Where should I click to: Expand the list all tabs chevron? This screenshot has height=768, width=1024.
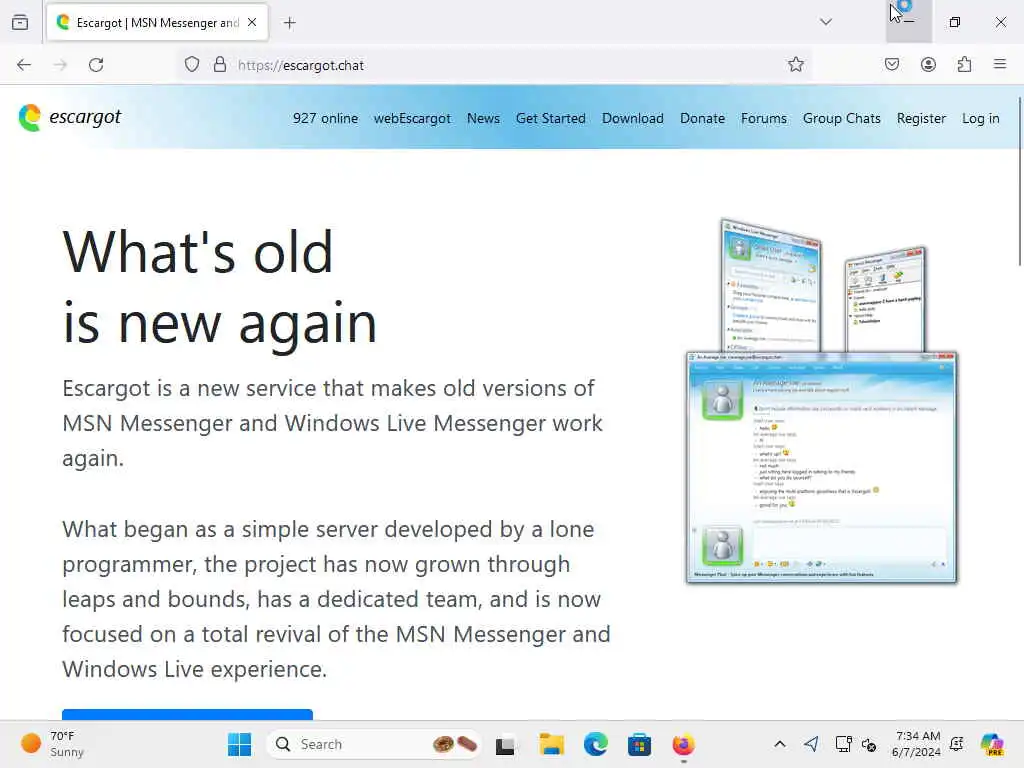coord(826,22)
